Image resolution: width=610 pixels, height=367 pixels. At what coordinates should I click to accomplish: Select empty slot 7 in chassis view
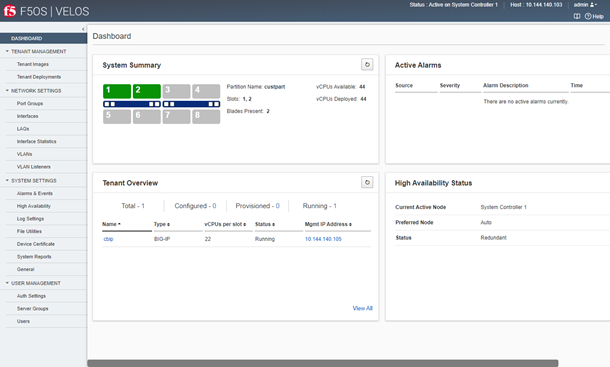(176, 116)
